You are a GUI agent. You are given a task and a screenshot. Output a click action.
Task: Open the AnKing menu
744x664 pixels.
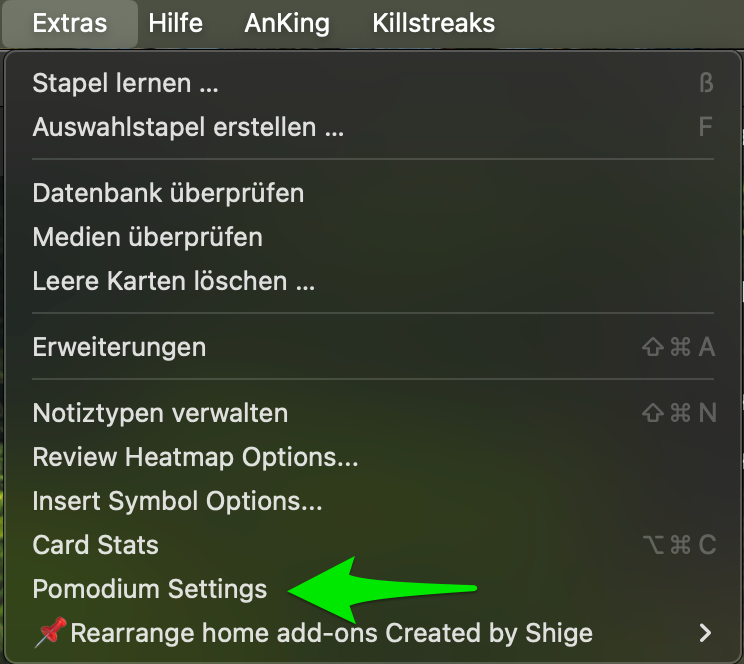point(287,23)
